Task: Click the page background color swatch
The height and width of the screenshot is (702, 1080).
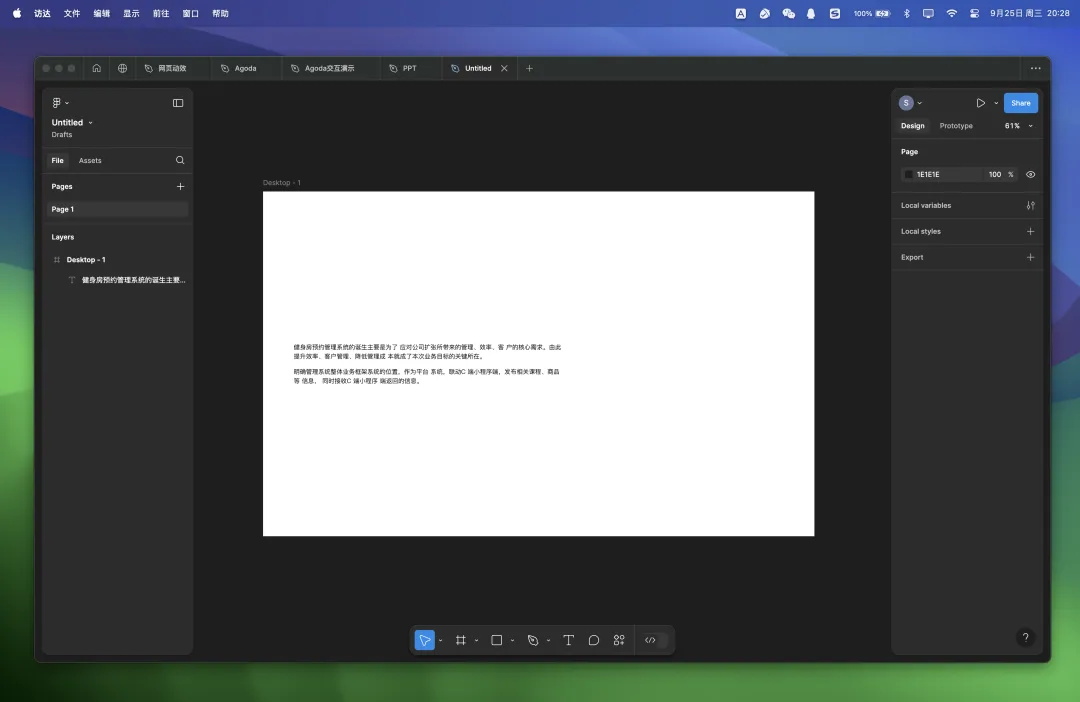Action: tap(909, 174)
